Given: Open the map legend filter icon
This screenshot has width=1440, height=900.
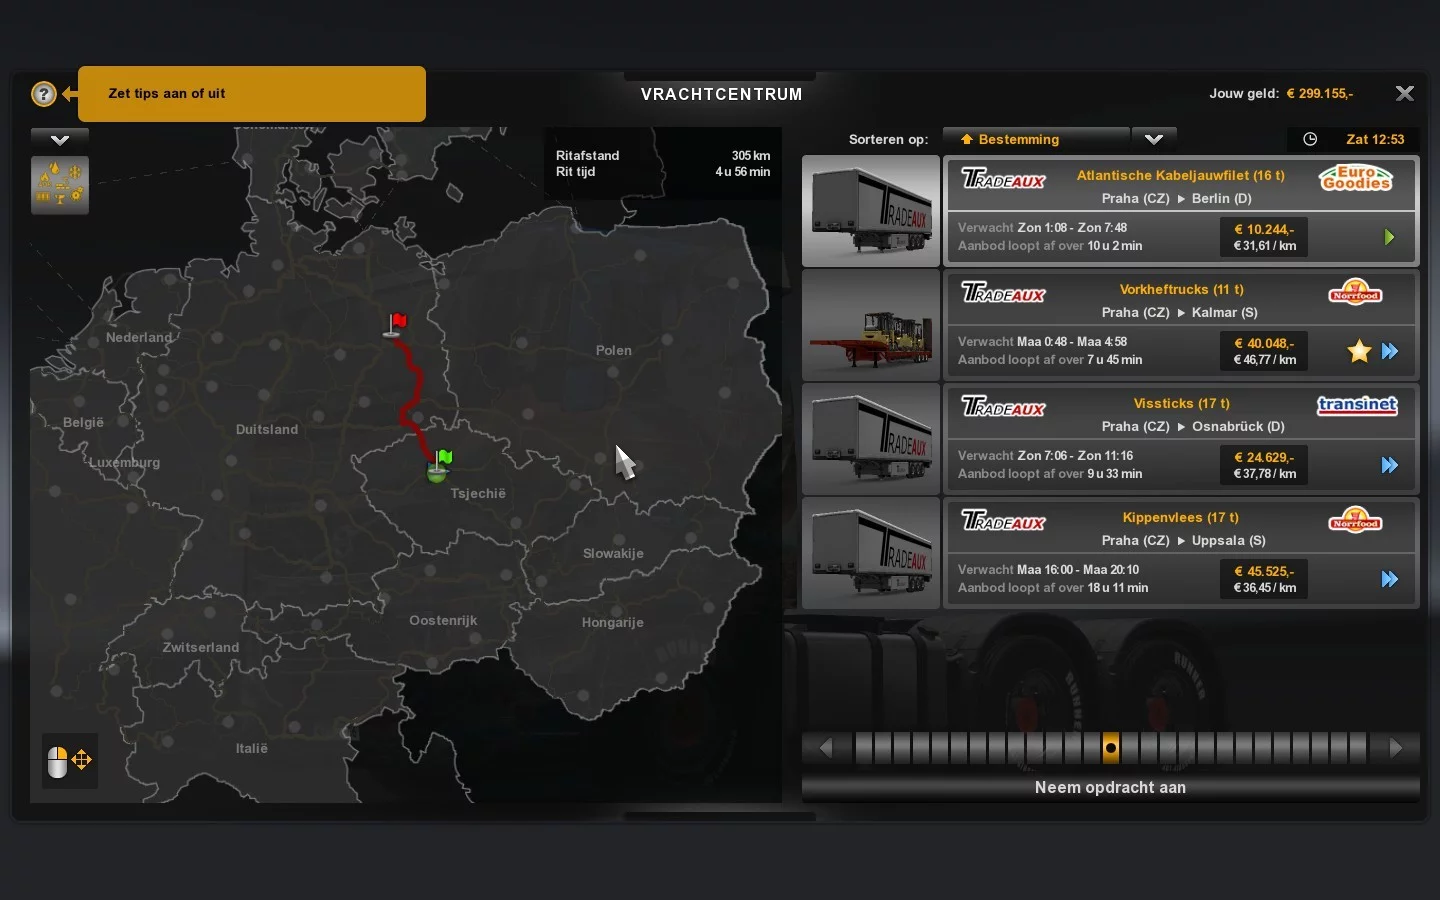Looking at the screenshot, I should point(60,185).
